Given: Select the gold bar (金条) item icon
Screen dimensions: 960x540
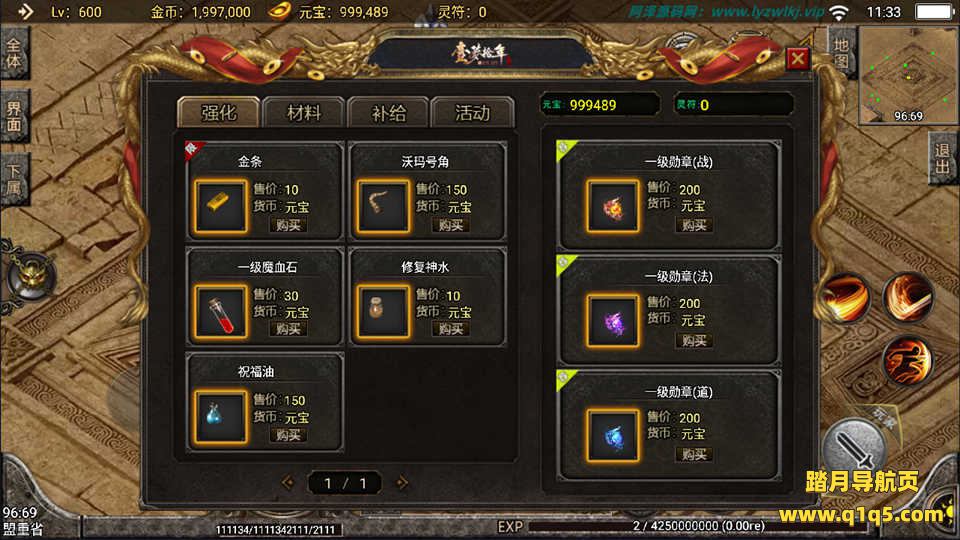Looking at the screenshot, I should [x=220, y=206].
